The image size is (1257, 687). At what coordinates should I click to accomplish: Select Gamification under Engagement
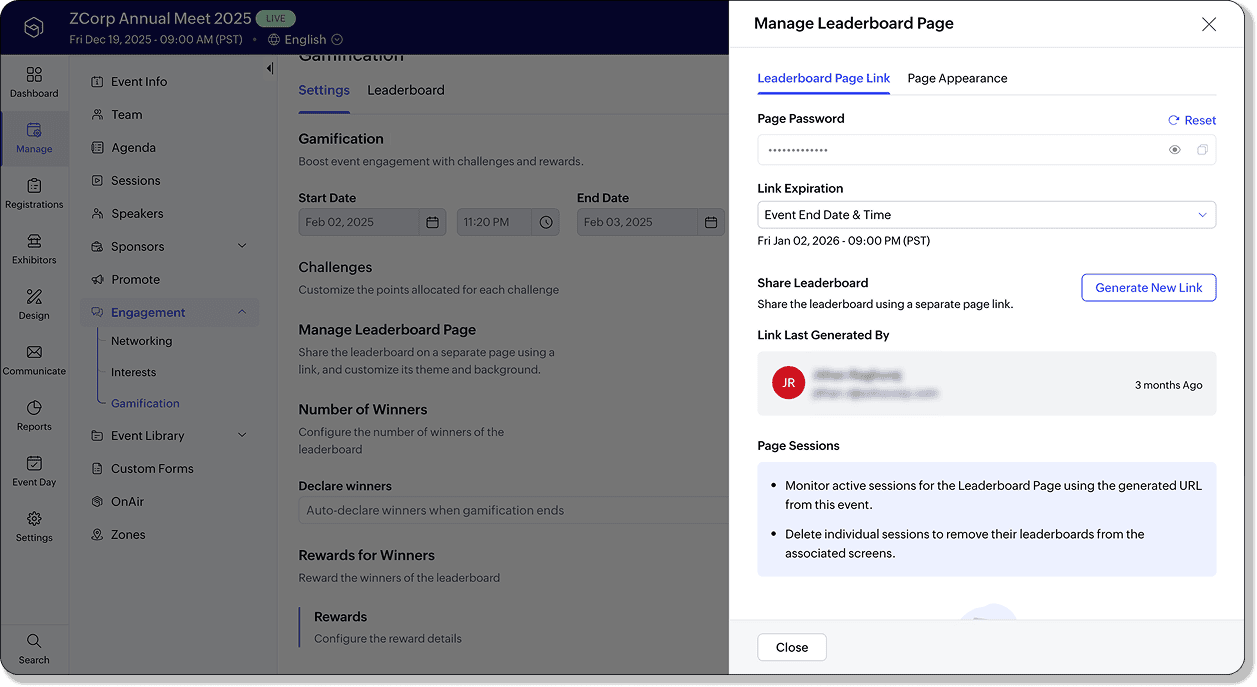tap(145, 403)
